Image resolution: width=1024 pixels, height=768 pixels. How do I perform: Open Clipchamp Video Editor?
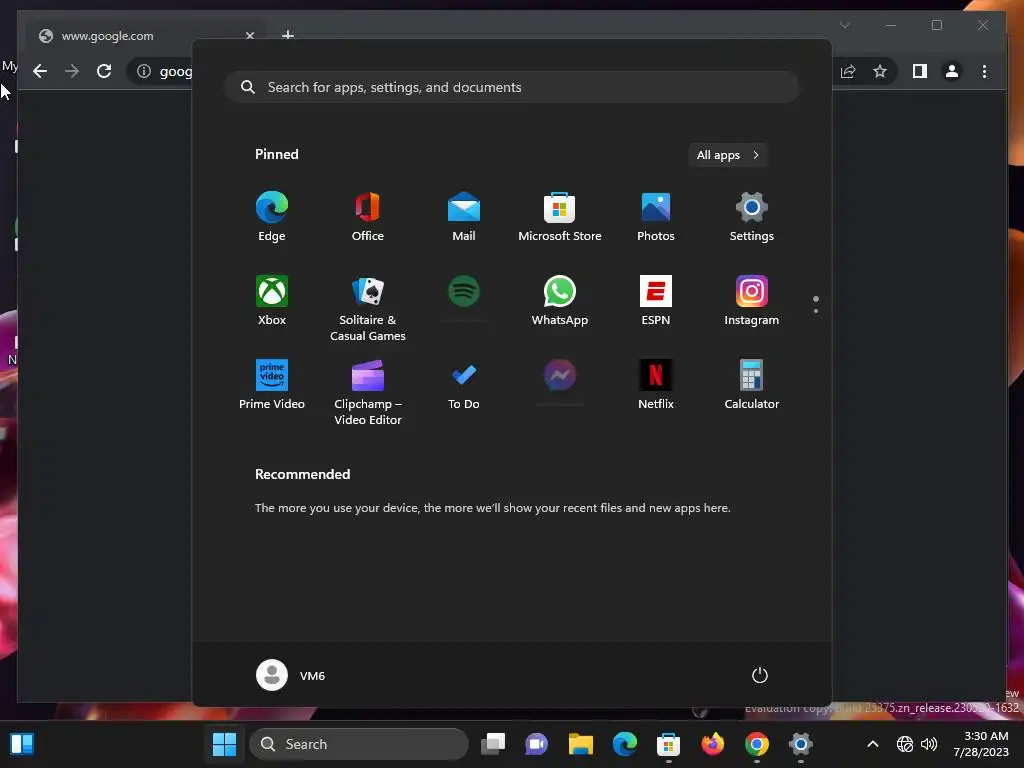(368, 392)
